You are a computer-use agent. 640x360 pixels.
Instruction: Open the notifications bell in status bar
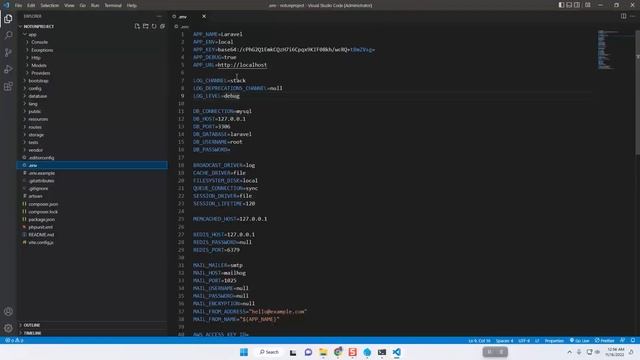click(x=633, y=340)
